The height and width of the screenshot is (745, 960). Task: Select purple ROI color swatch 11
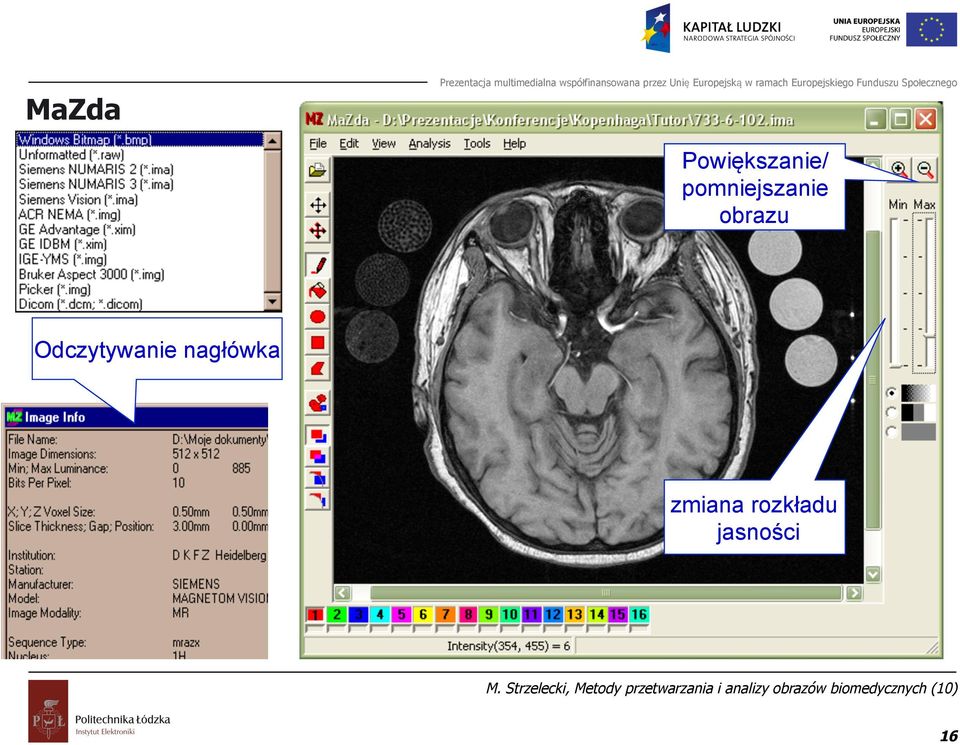[531, 614]
